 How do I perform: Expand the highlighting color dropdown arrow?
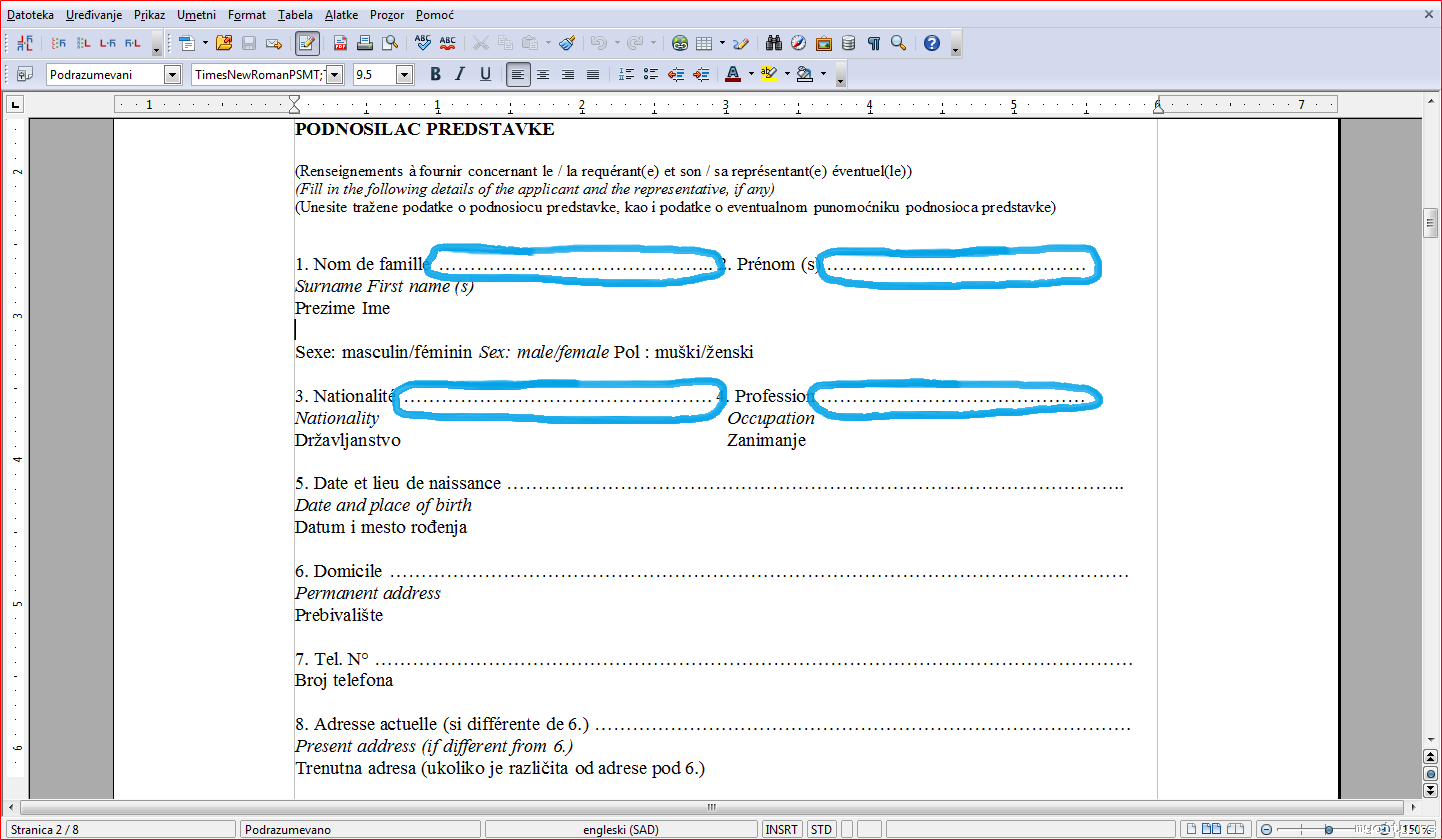coord(787,74)
